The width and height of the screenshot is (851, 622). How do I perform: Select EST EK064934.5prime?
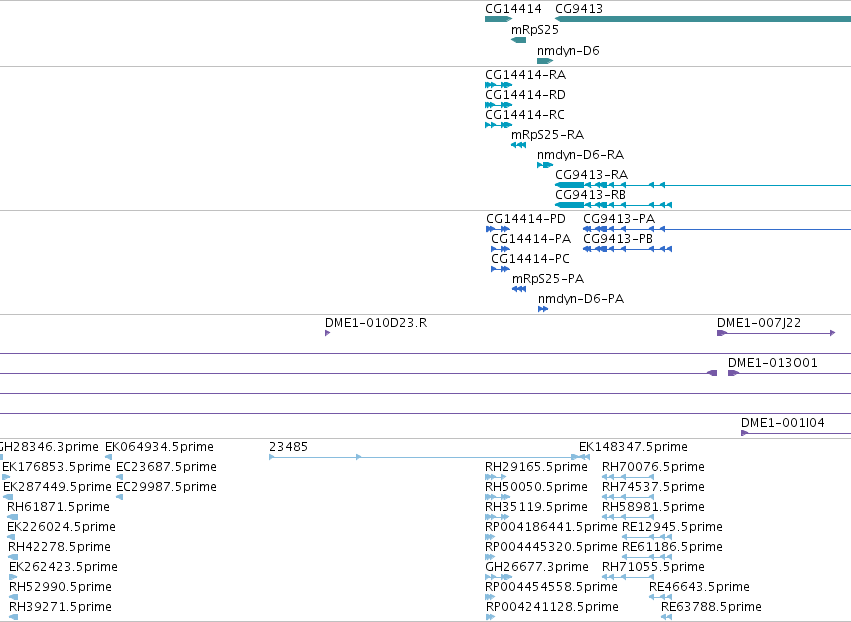[x=159, y=447]
